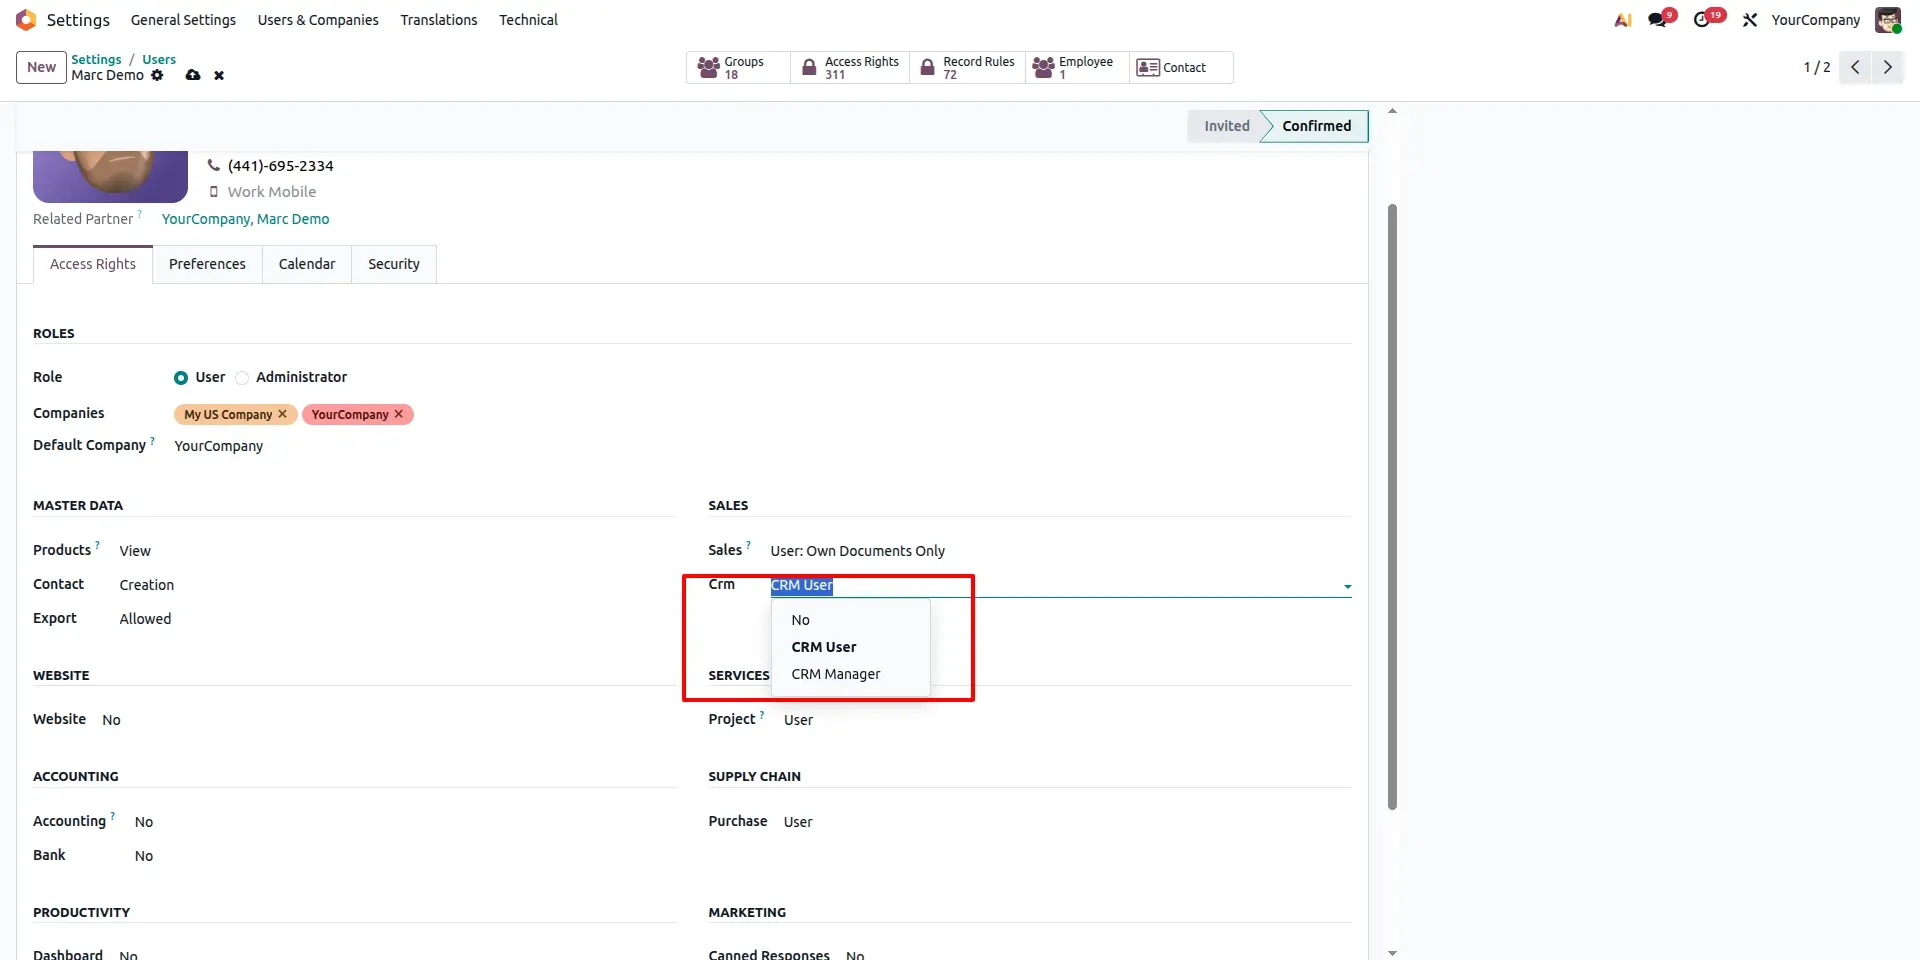This screenshot has height=960, width=1921.
Task: Select the Administrator role radio button
Action: 242,378
